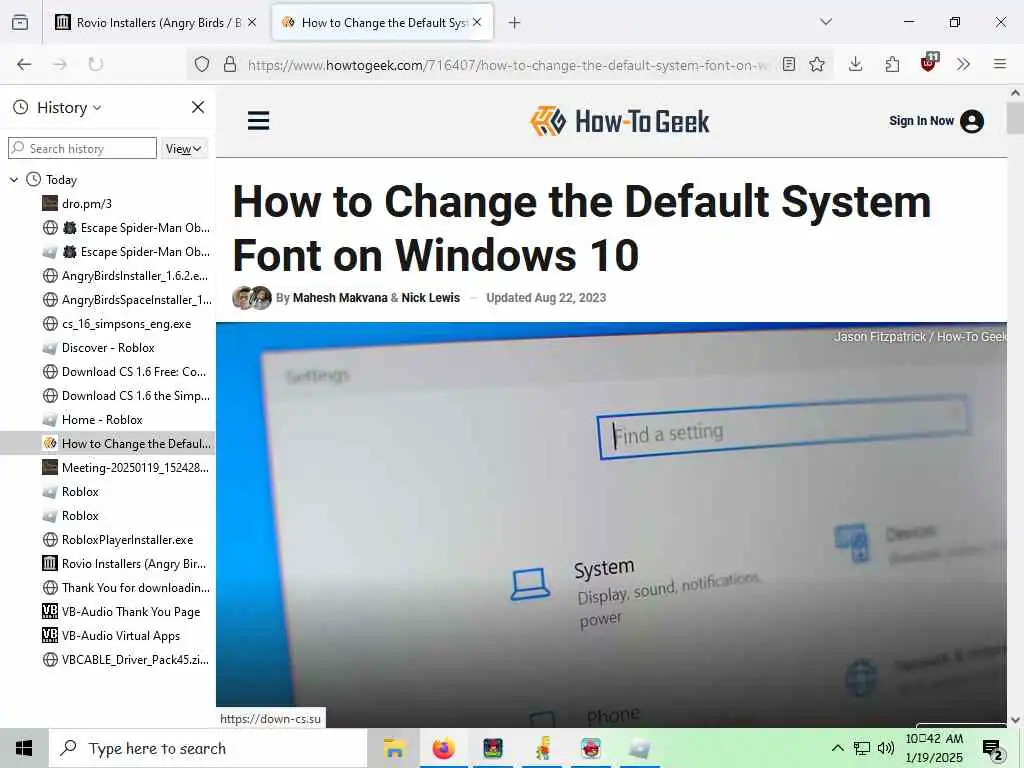The width and height of the screenshot is (1024, 768).
Task: Toggle Reader View for this article
Action: coord(789,64)
